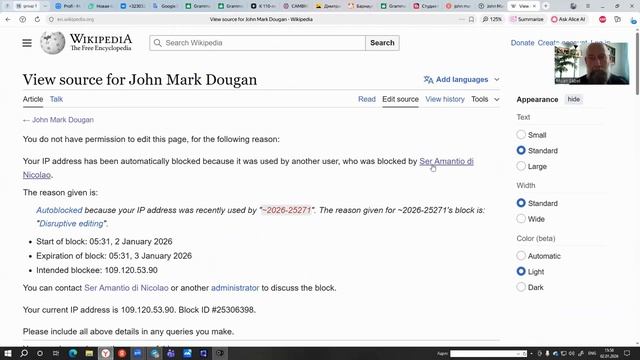Open the tab group dropdown arrow
The height and width of the screenshot is (360, 640).
click(45, 6)
